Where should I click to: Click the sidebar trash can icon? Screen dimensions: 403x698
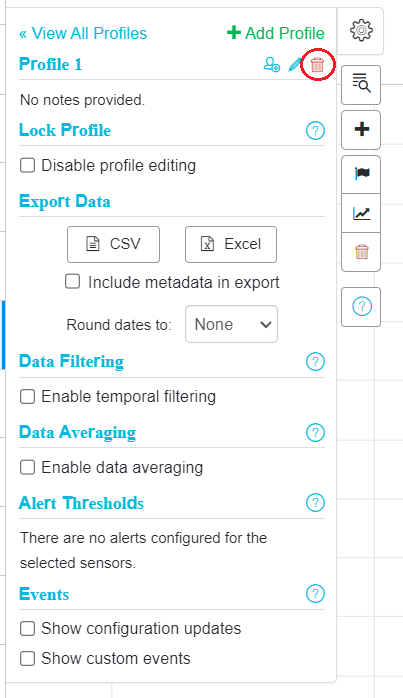pos(361,252)
